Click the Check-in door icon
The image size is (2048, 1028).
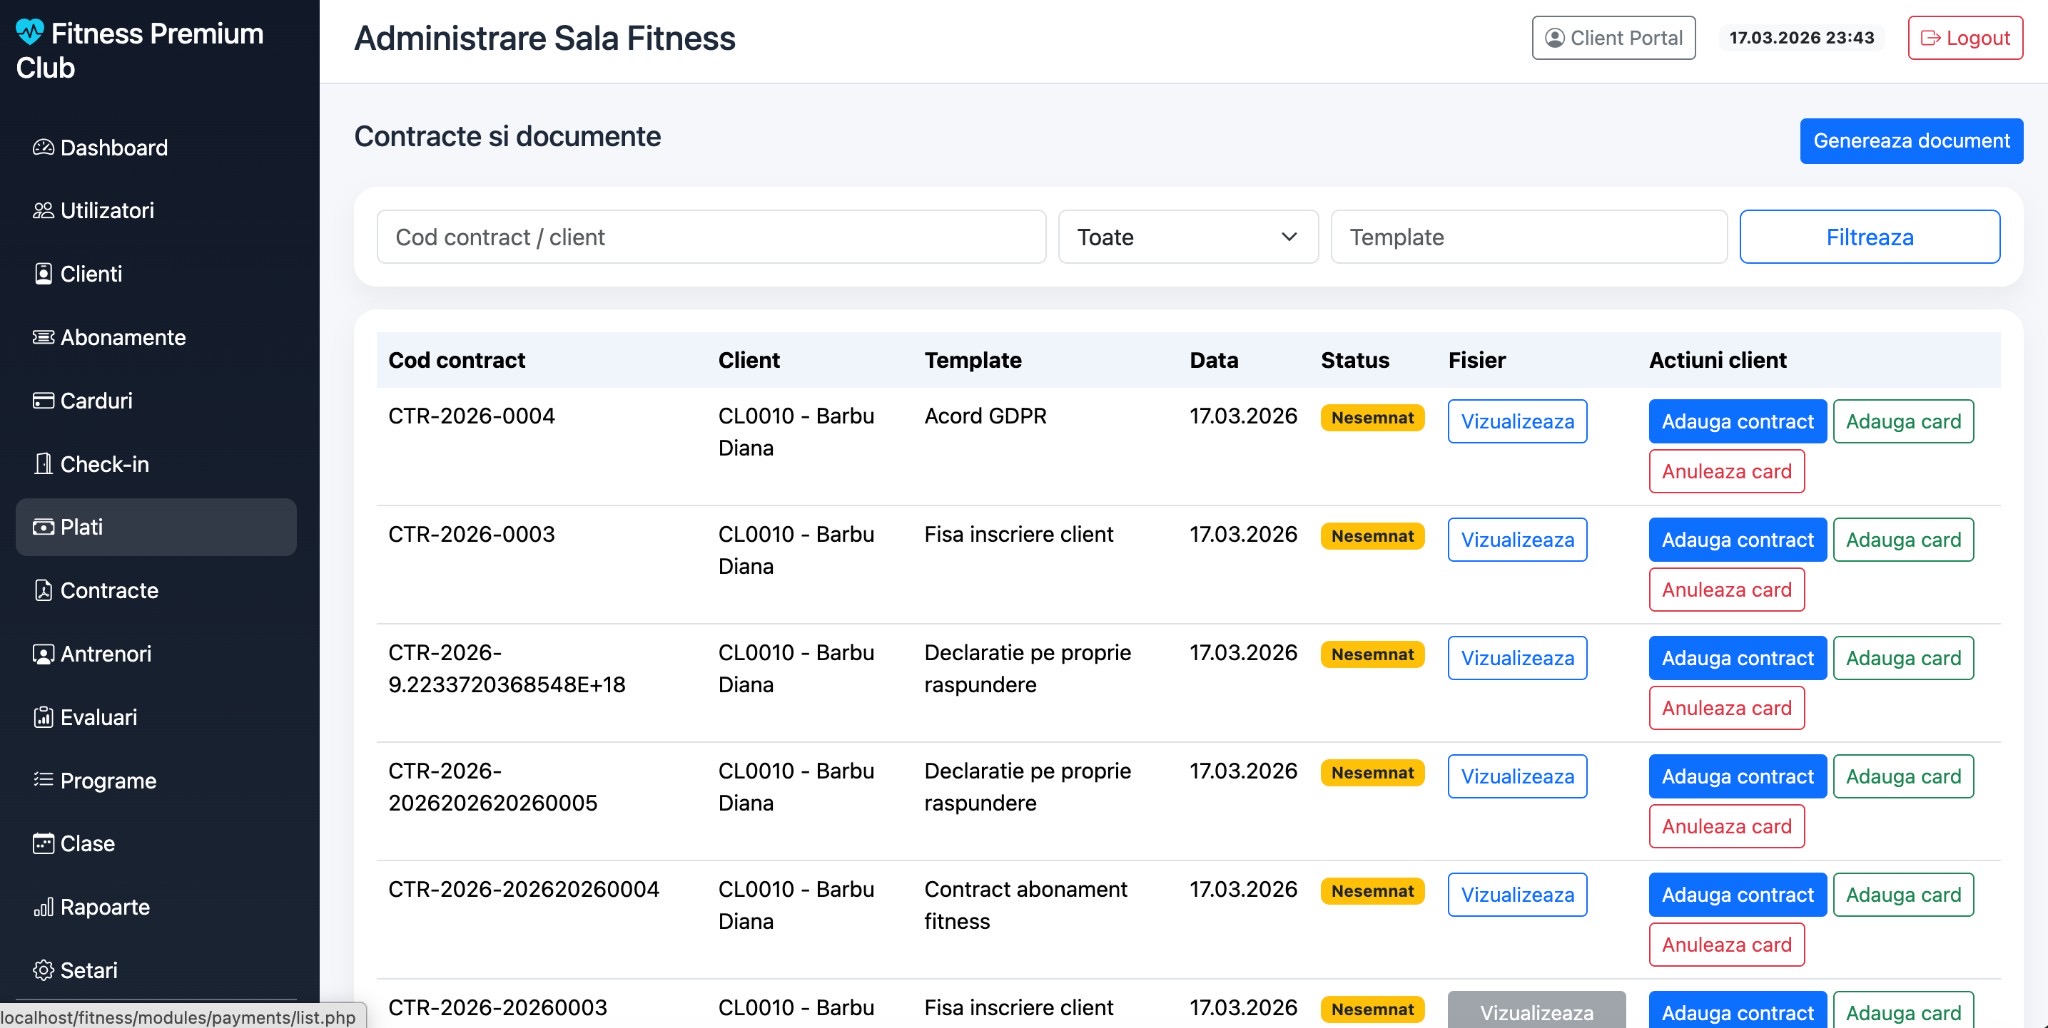[43, 464]
